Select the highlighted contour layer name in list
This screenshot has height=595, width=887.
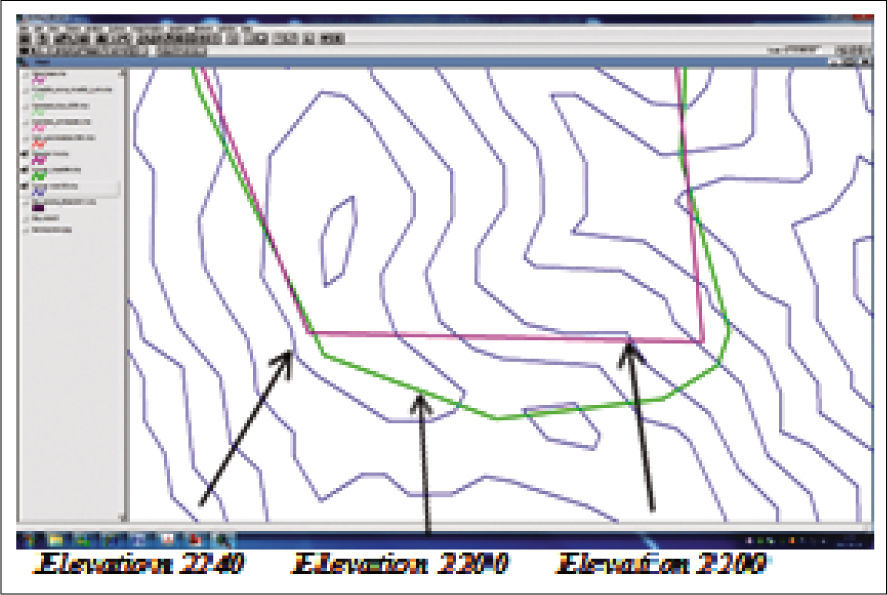coord(60,186)
